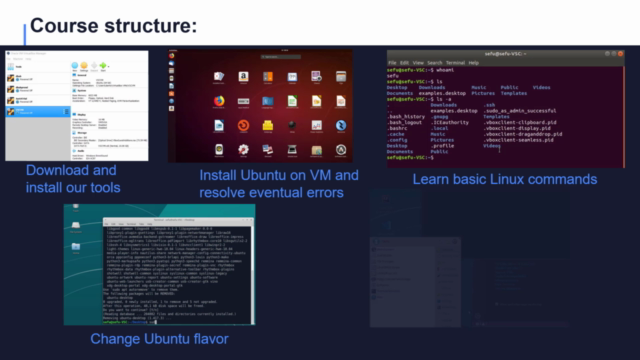The width and height of the screenshot is (640, 360).
Task: Open dropdown arrow beside VirtualBox Start button
Action: (x=108, y=66)
